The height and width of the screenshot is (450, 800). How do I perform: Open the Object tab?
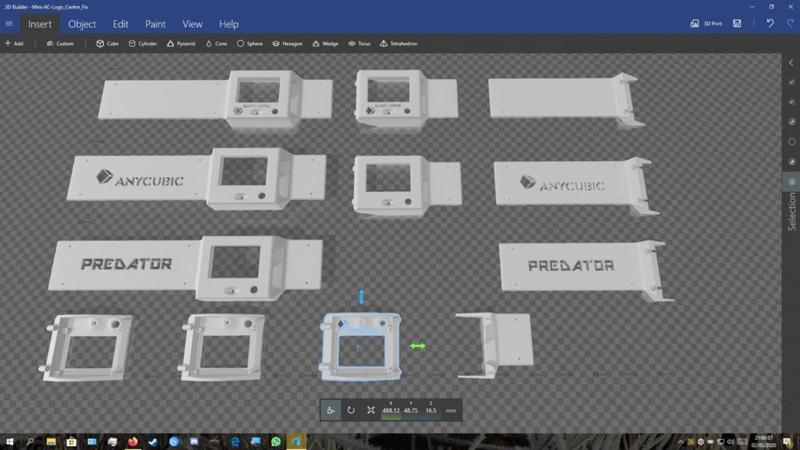[82, 24]
